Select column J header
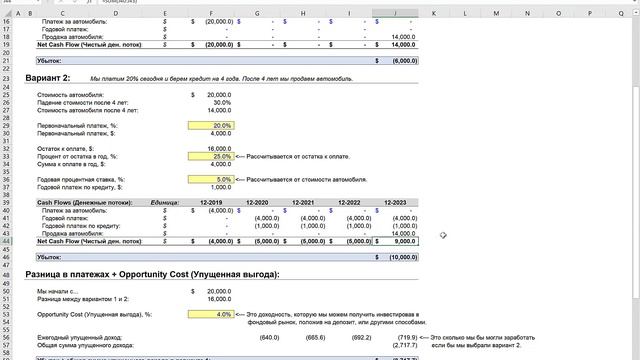The height and width of the screenshot is (360, 640). click(x=395, y=13)
